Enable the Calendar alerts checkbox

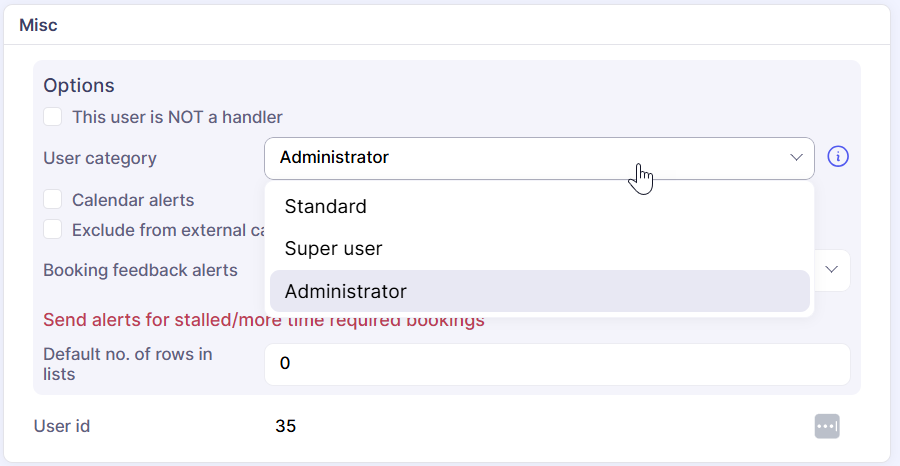(53, 200)
